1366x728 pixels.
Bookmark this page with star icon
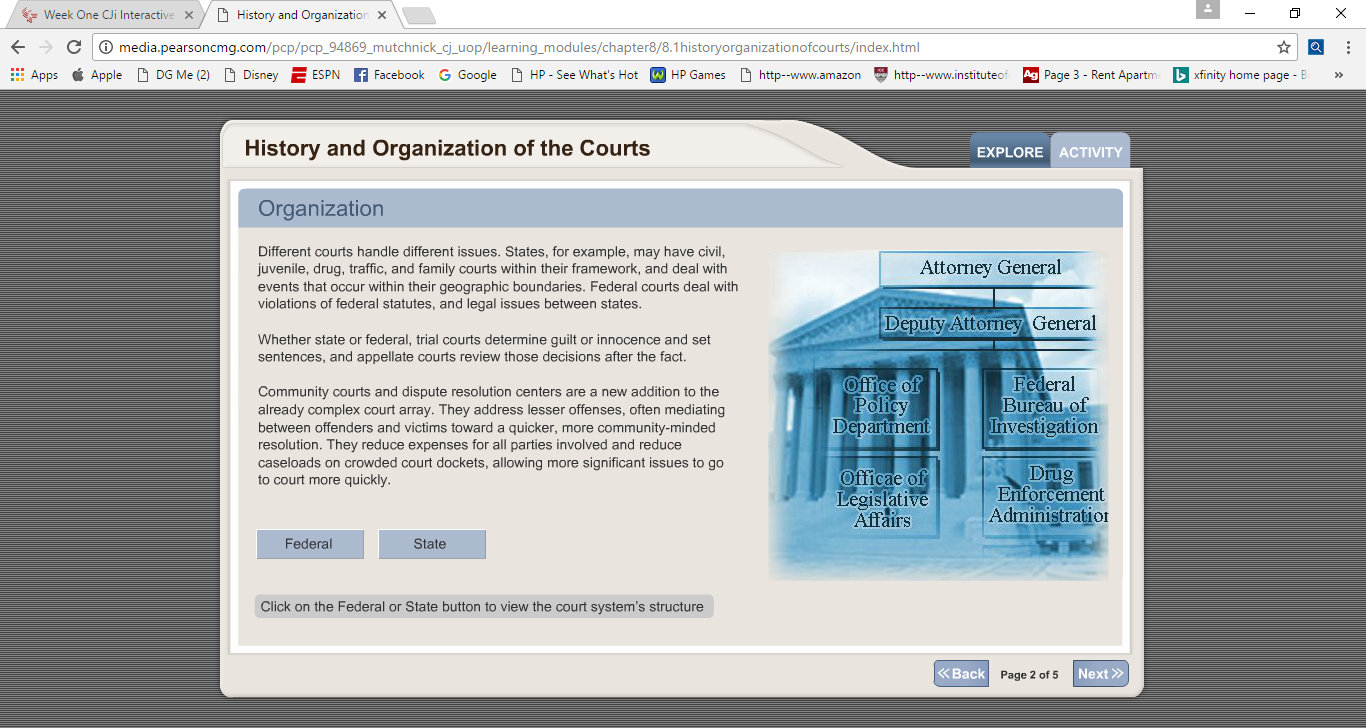pos(1283,47)
